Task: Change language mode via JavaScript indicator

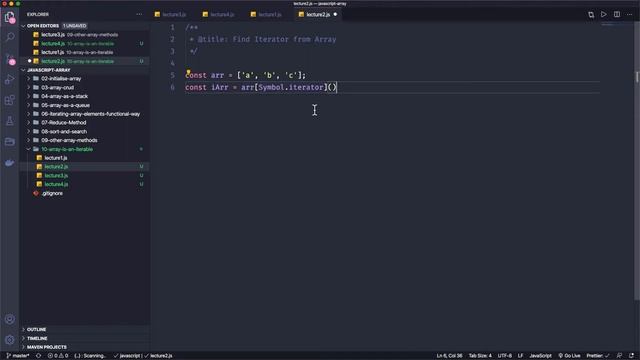Action: (540, 356)
